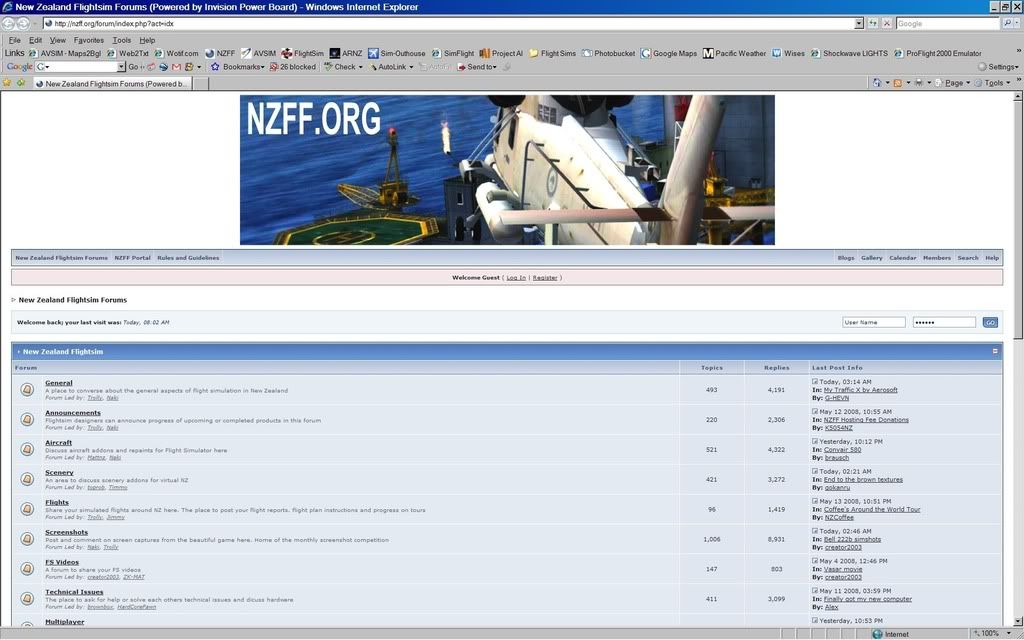Open the Screenshots forum link
Image resolution: width=1024 pixels, height=640 pixels.
(66, 532)
